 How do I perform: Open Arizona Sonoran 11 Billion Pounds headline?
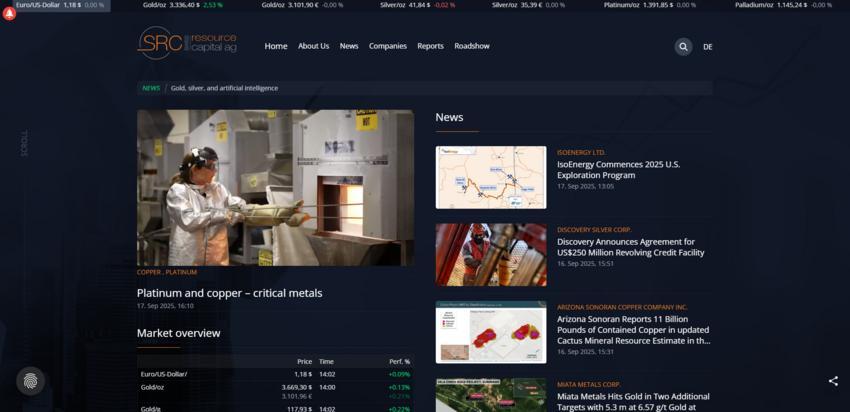coord(634,330)
